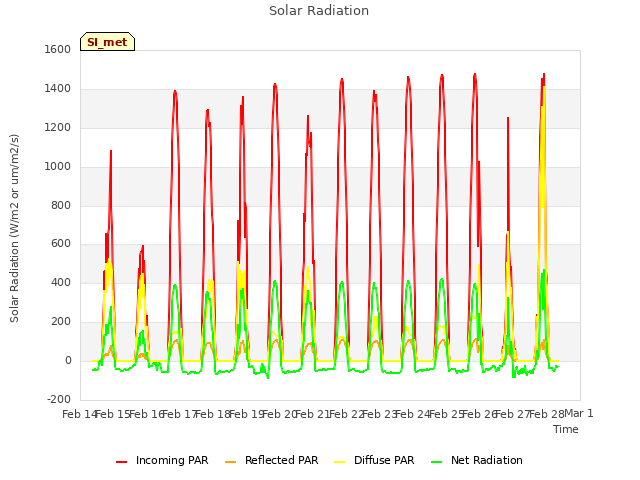This screenshot has width=640, height=480.
Task: Click the Feb 14 x-axis label
Action: (x=79, y=414)
